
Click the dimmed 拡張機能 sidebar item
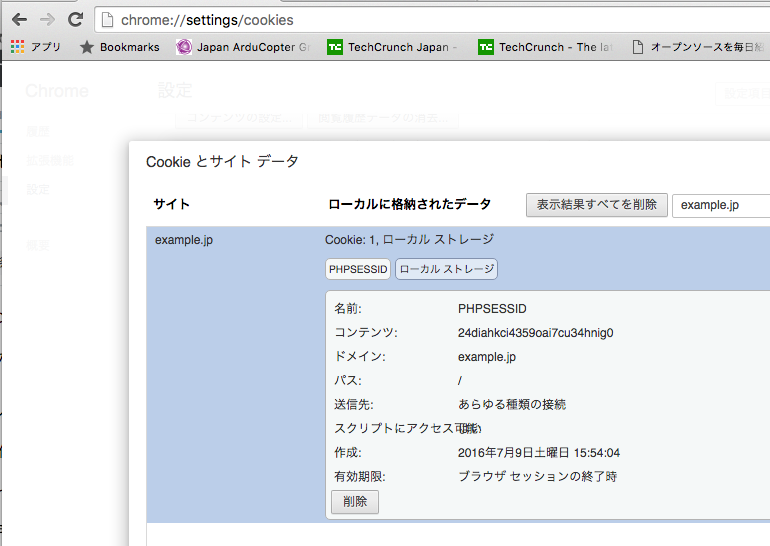tap(50, 161)
